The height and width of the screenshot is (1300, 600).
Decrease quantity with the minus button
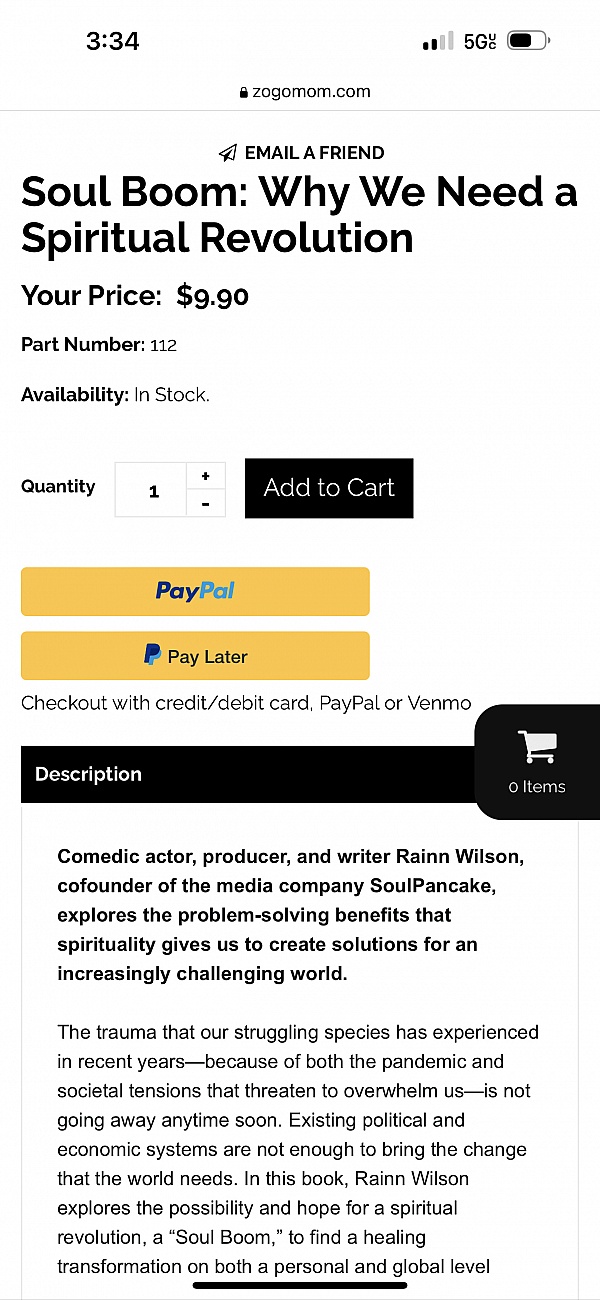pos(206,504)
